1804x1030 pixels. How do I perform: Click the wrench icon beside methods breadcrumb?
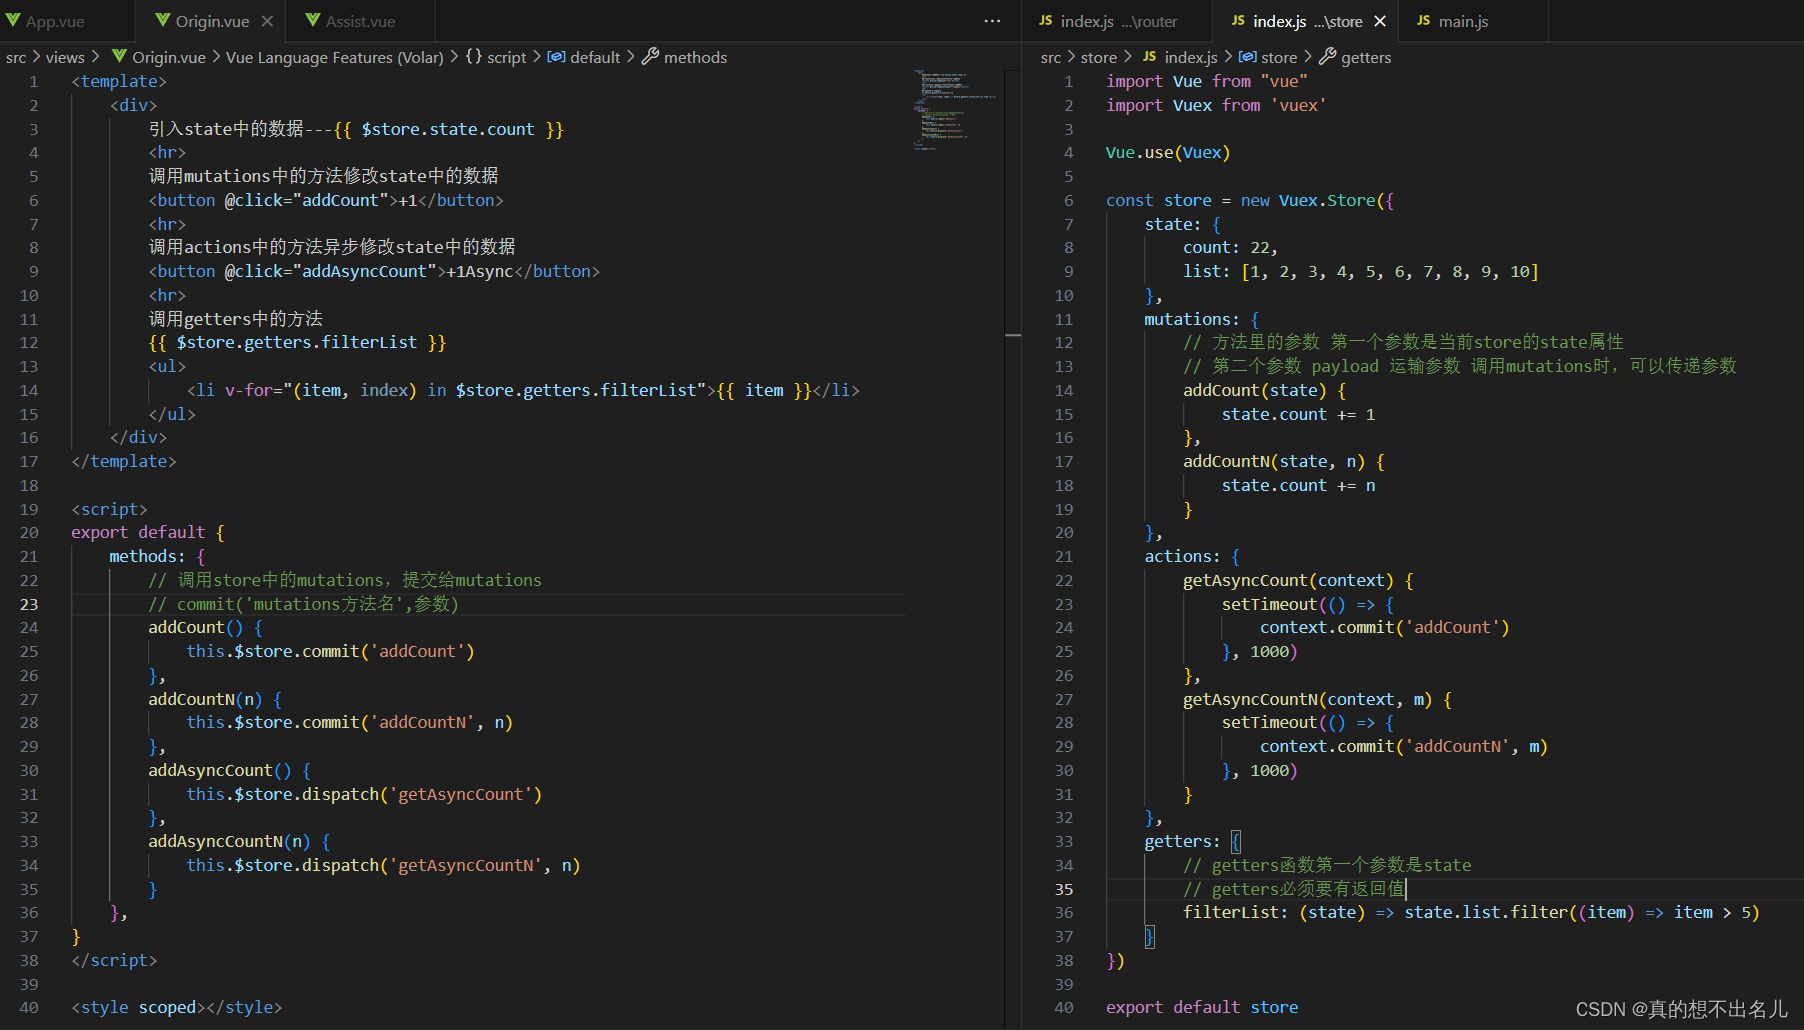point(650,56)
